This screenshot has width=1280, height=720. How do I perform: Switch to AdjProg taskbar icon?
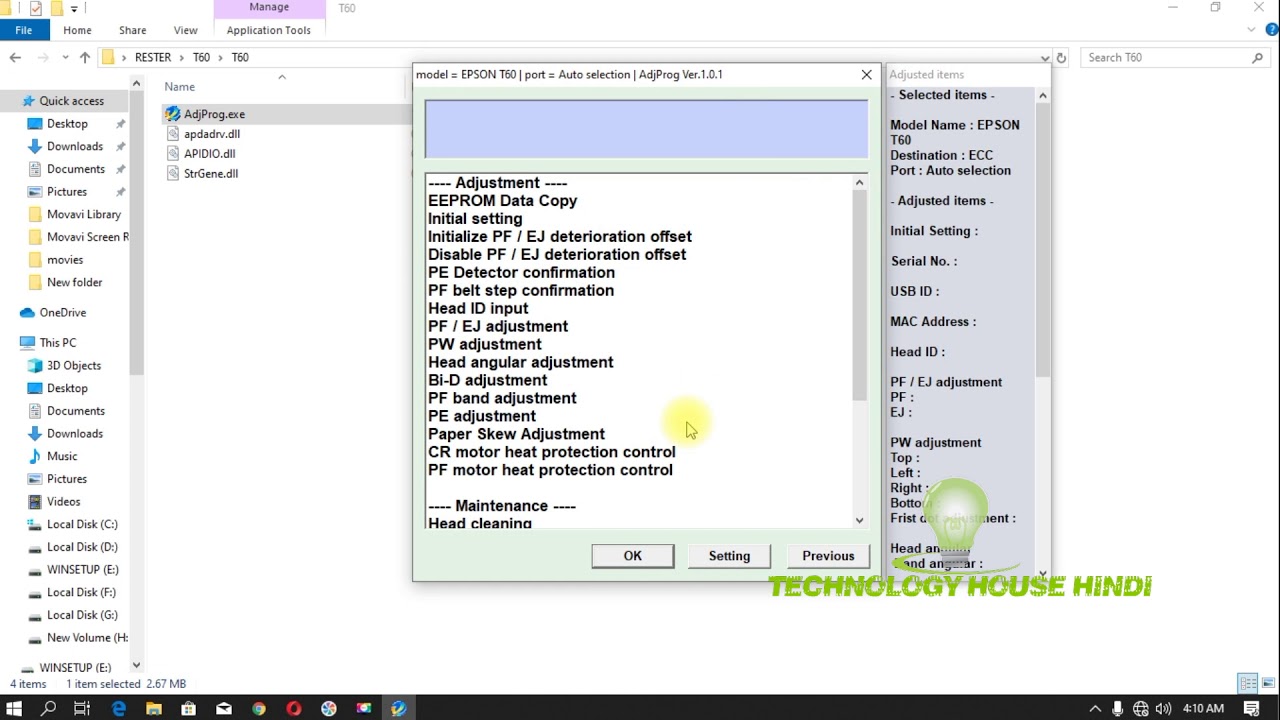(399, 708)
